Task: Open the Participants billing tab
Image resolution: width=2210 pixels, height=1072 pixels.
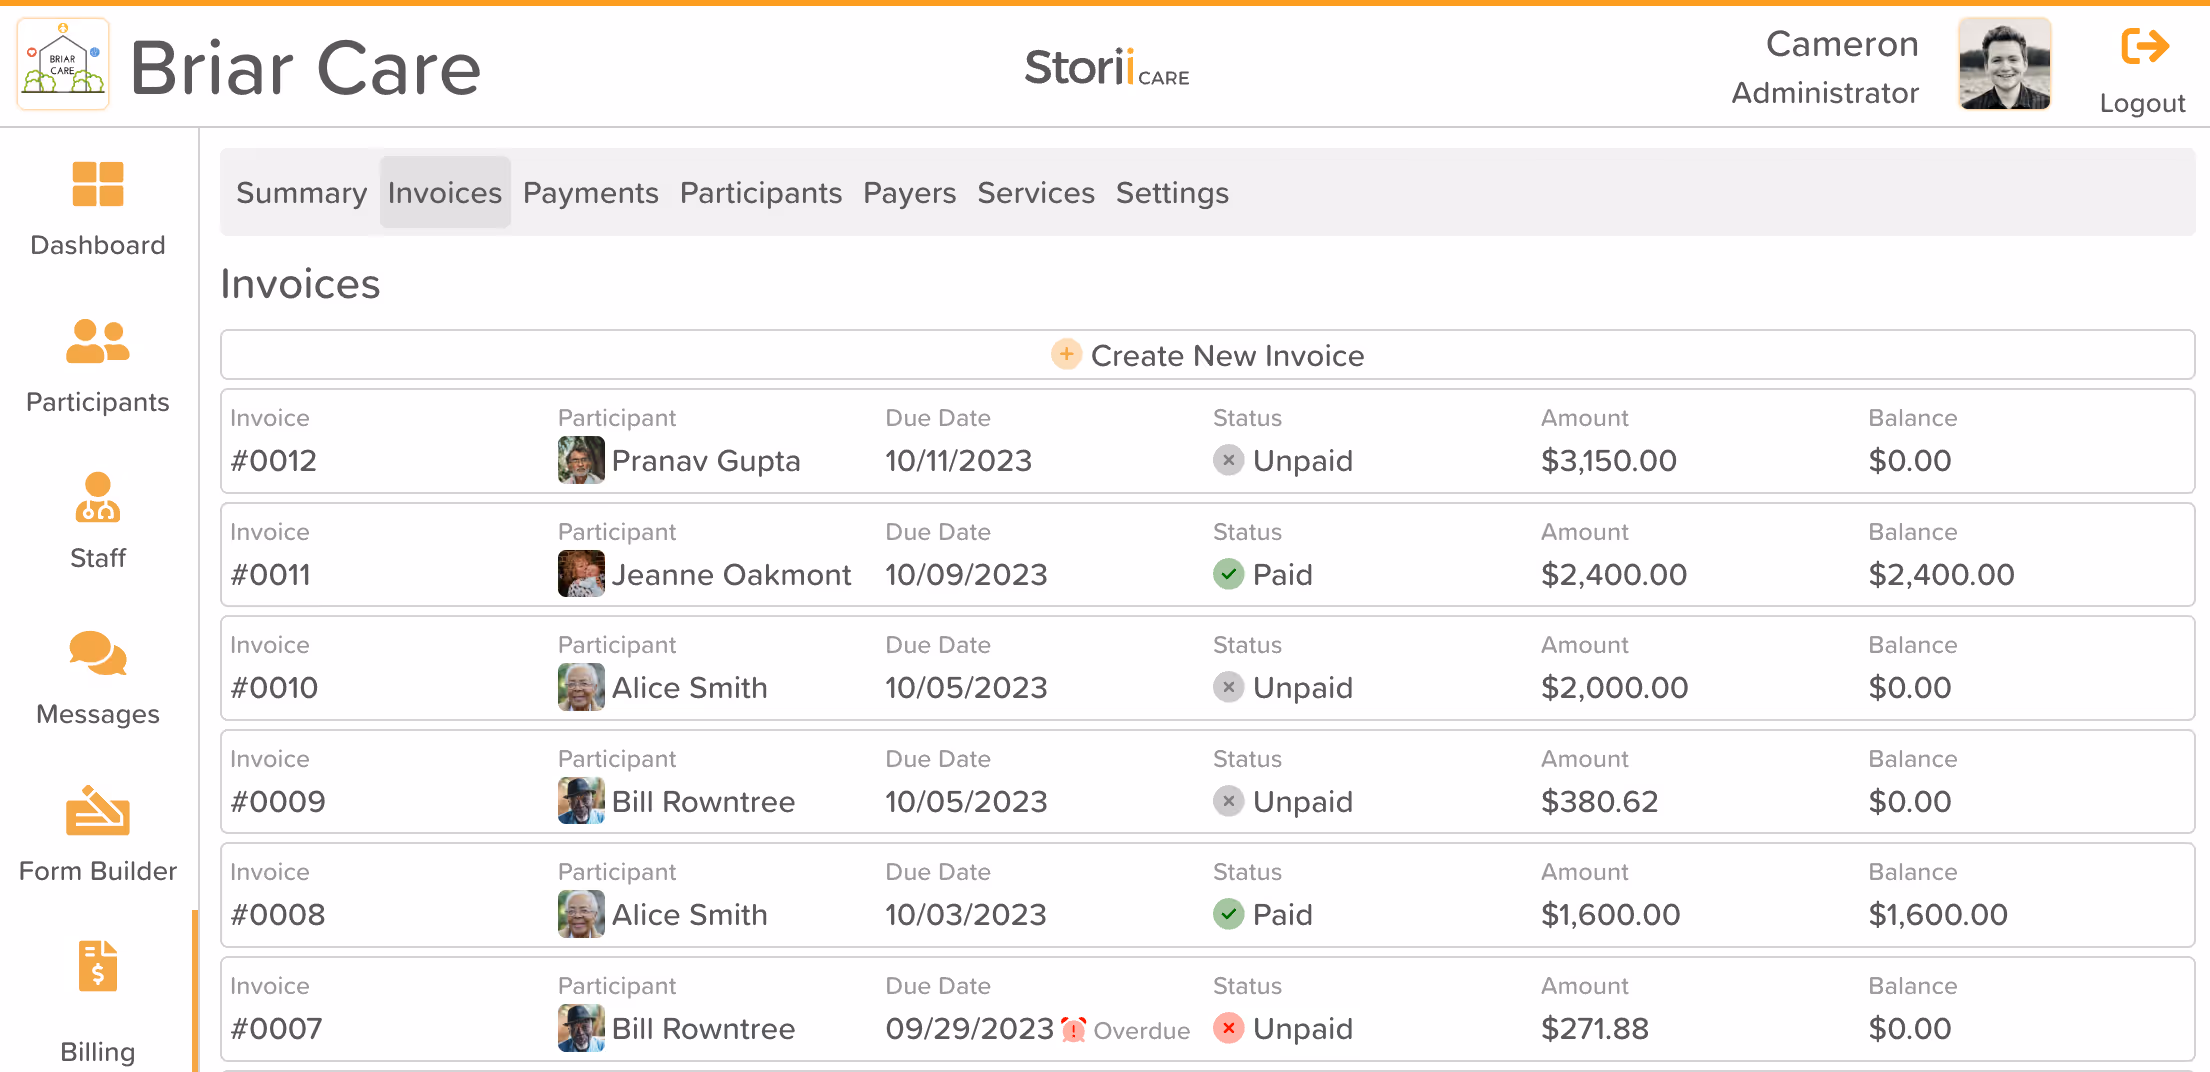Action: (x=761, y=192)
